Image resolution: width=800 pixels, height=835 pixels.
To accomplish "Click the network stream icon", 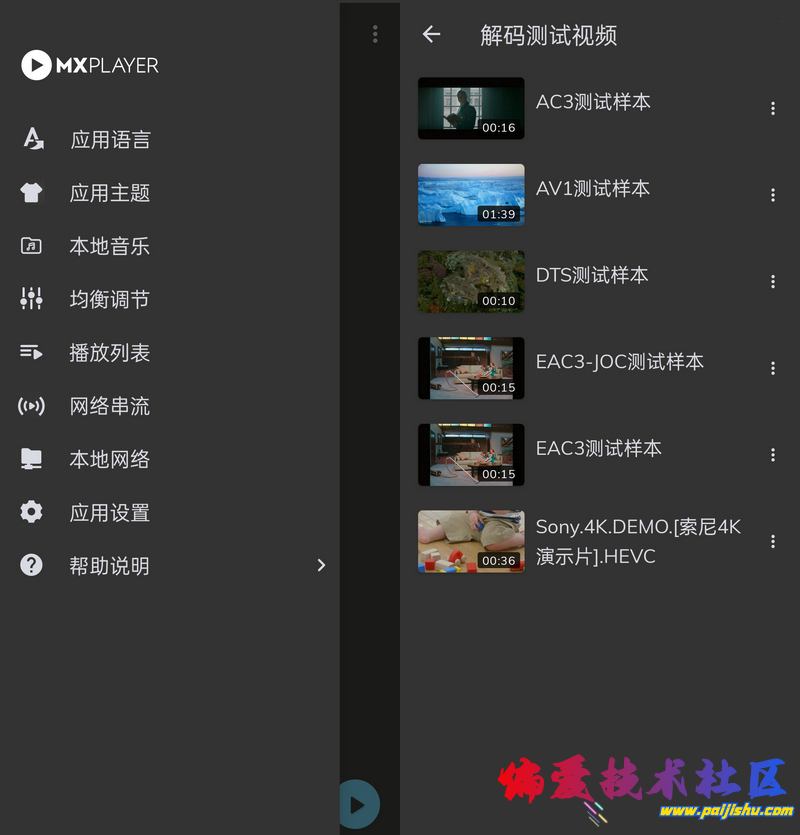I will (32, 406).
